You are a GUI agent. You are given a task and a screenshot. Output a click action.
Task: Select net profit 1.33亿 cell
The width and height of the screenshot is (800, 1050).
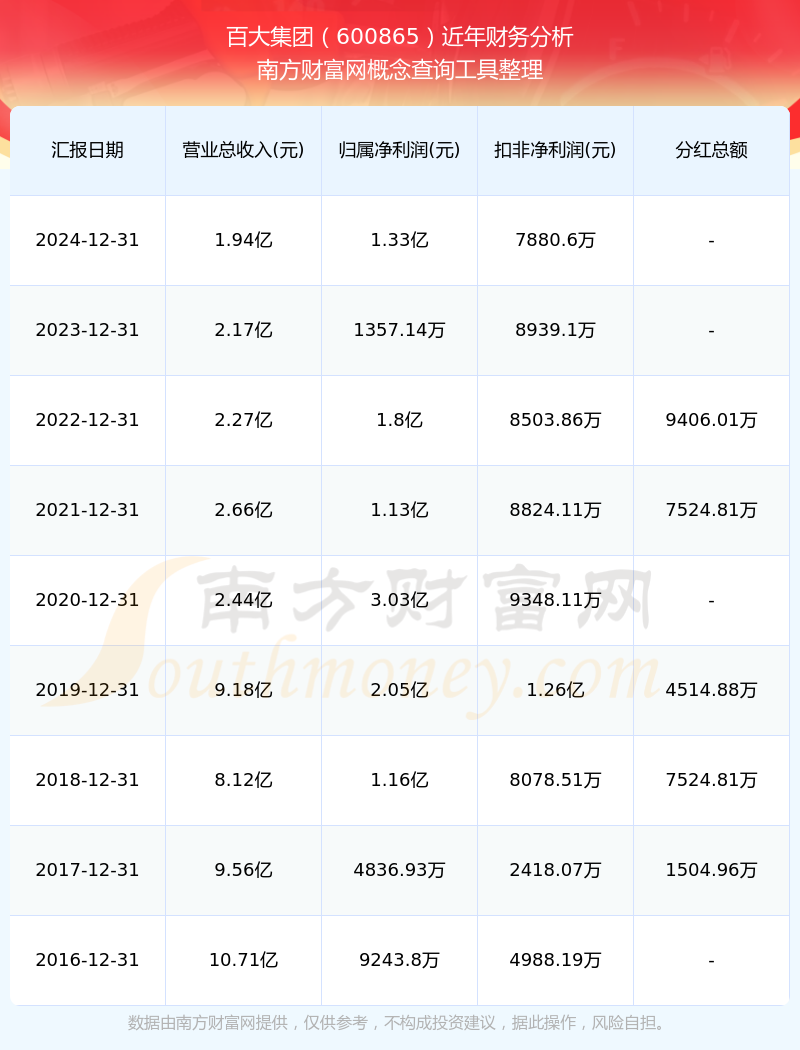click(400, 240)
